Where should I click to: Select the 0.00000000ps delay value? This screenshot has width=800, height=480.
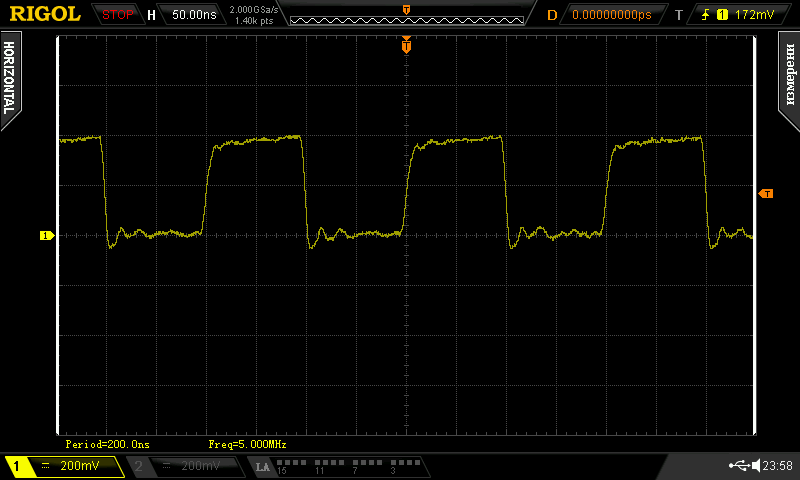pos(611,15)
